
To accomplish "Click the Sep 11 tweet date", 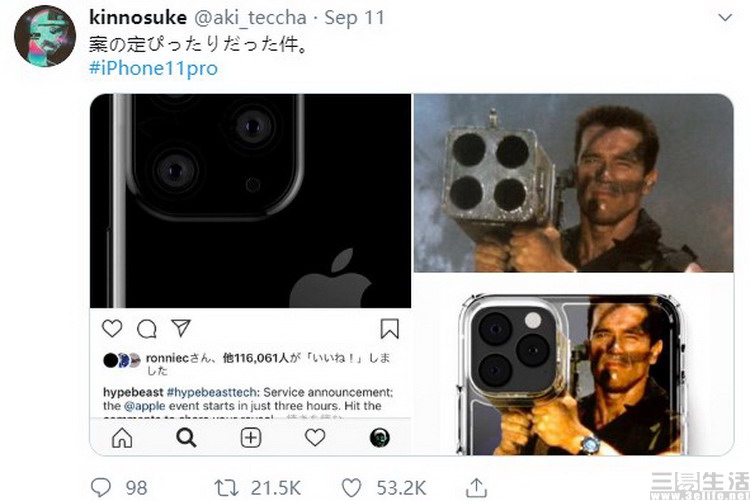I will (x=330, y=18).
